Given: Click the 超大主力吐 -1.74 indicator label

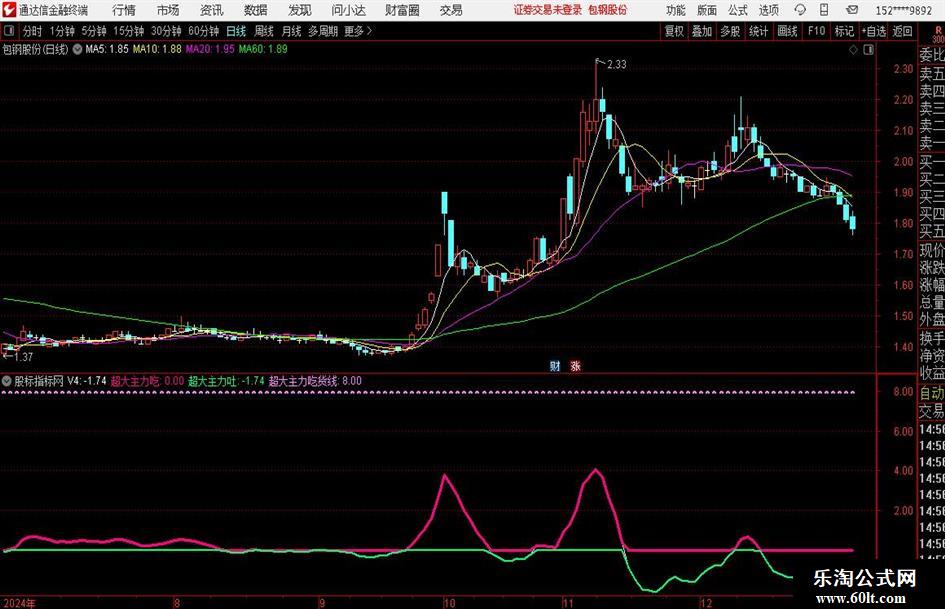Looking at the screenshot, I should (x=226, y=381).
